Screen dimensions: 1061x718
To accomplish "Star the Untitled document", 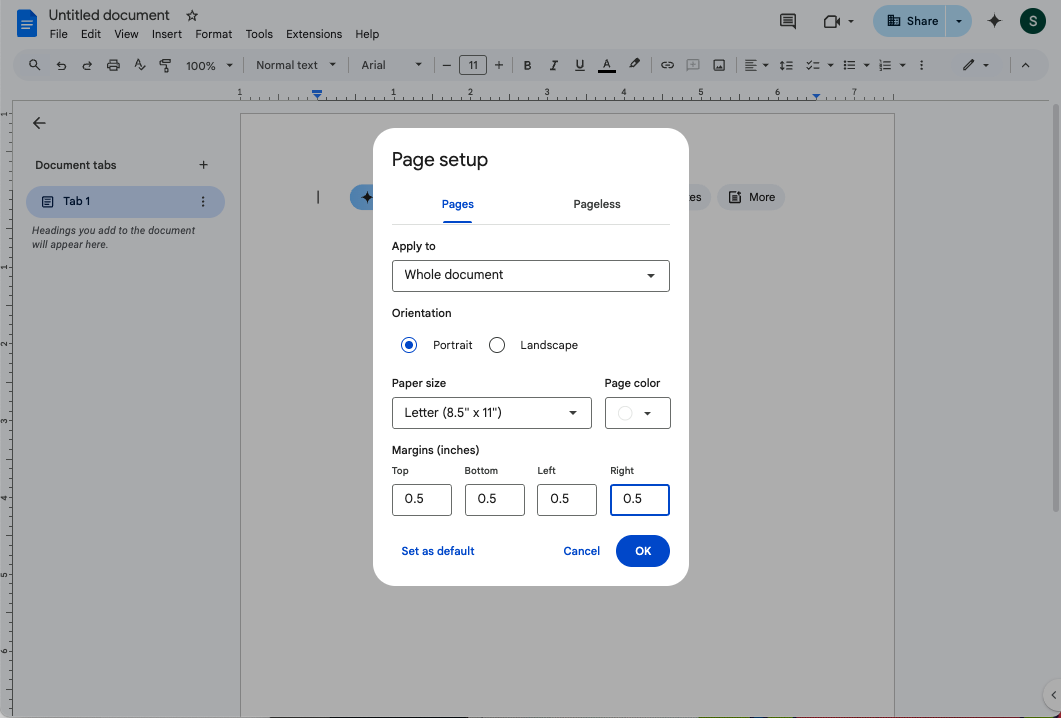I will 190,15.
